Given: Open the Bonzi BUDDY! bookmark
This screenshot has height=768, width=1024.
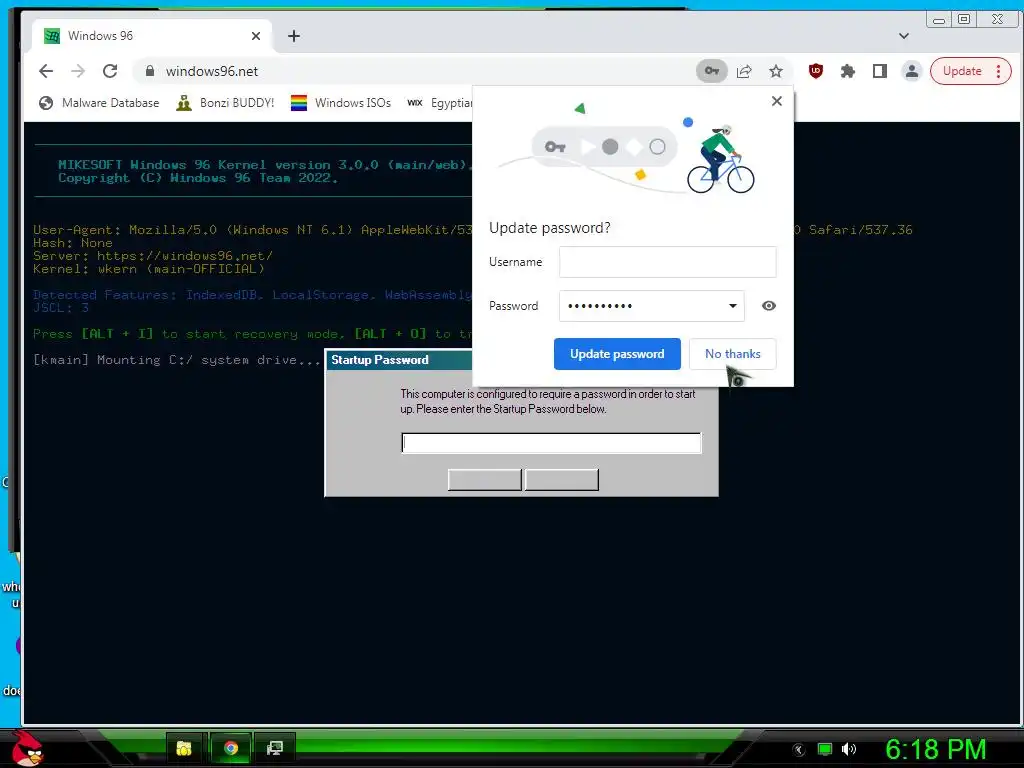Looking at the screenshot, I should (225, 103).
